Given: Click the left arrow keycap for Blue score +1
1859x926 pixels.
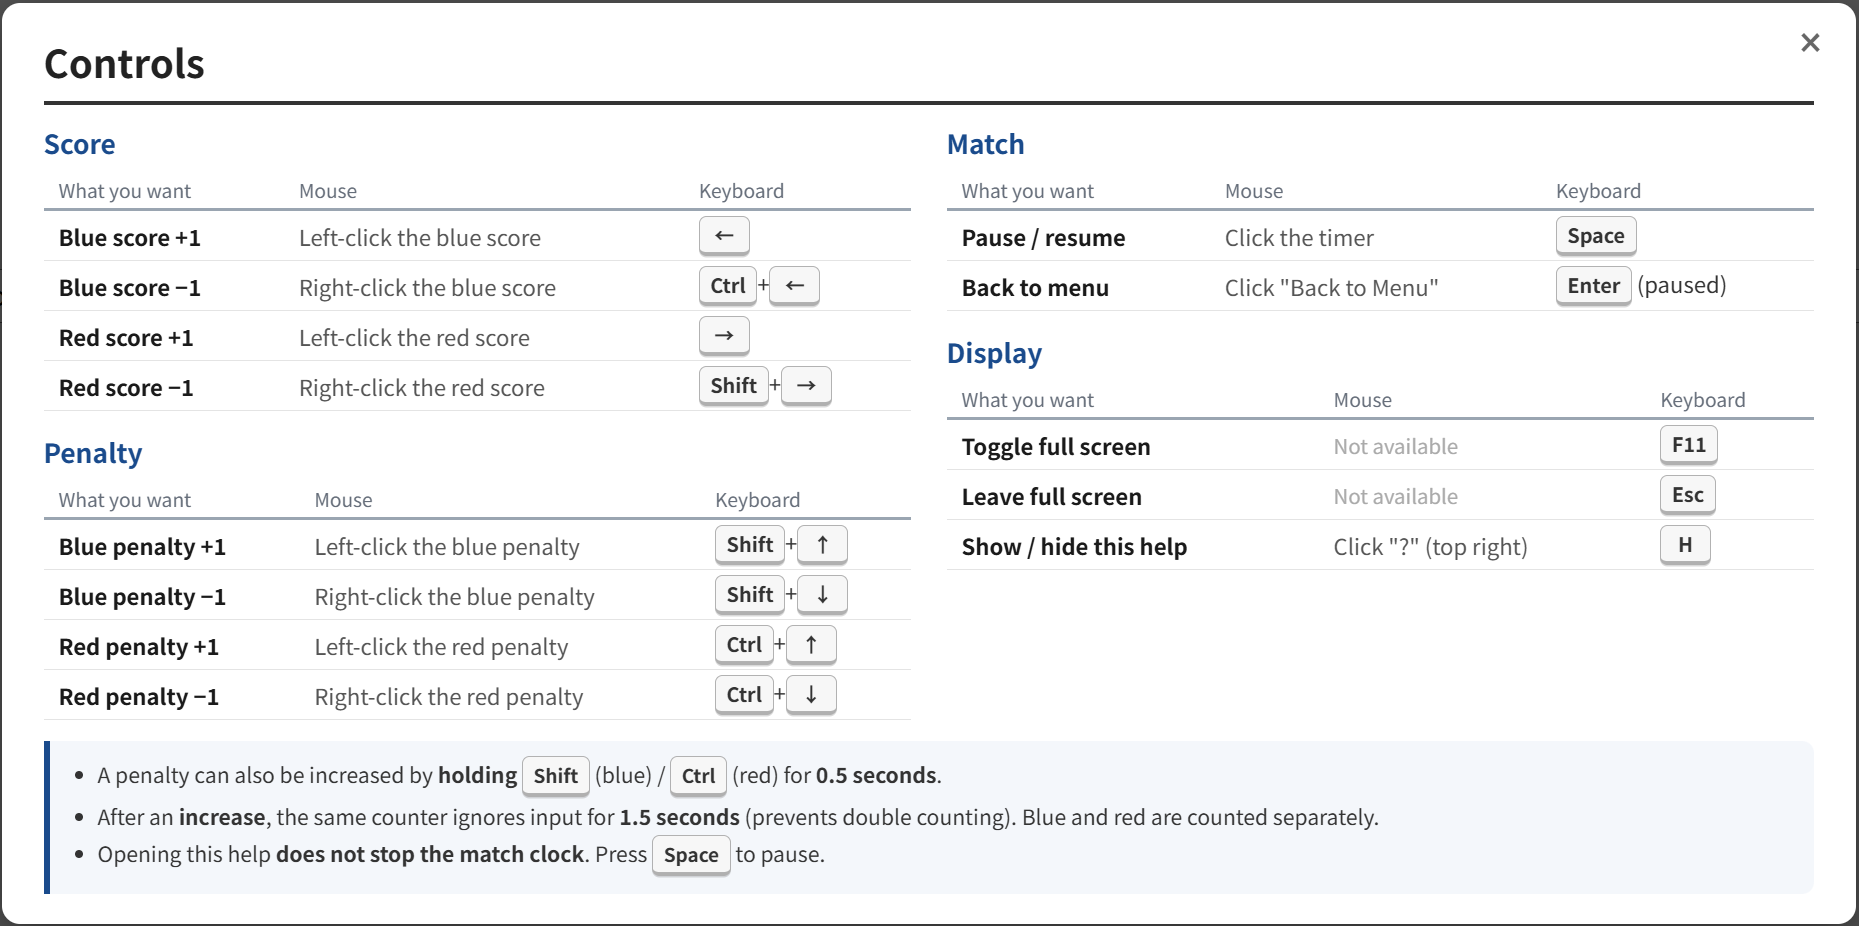Looking at the screenshot, I should pos(724,236).
